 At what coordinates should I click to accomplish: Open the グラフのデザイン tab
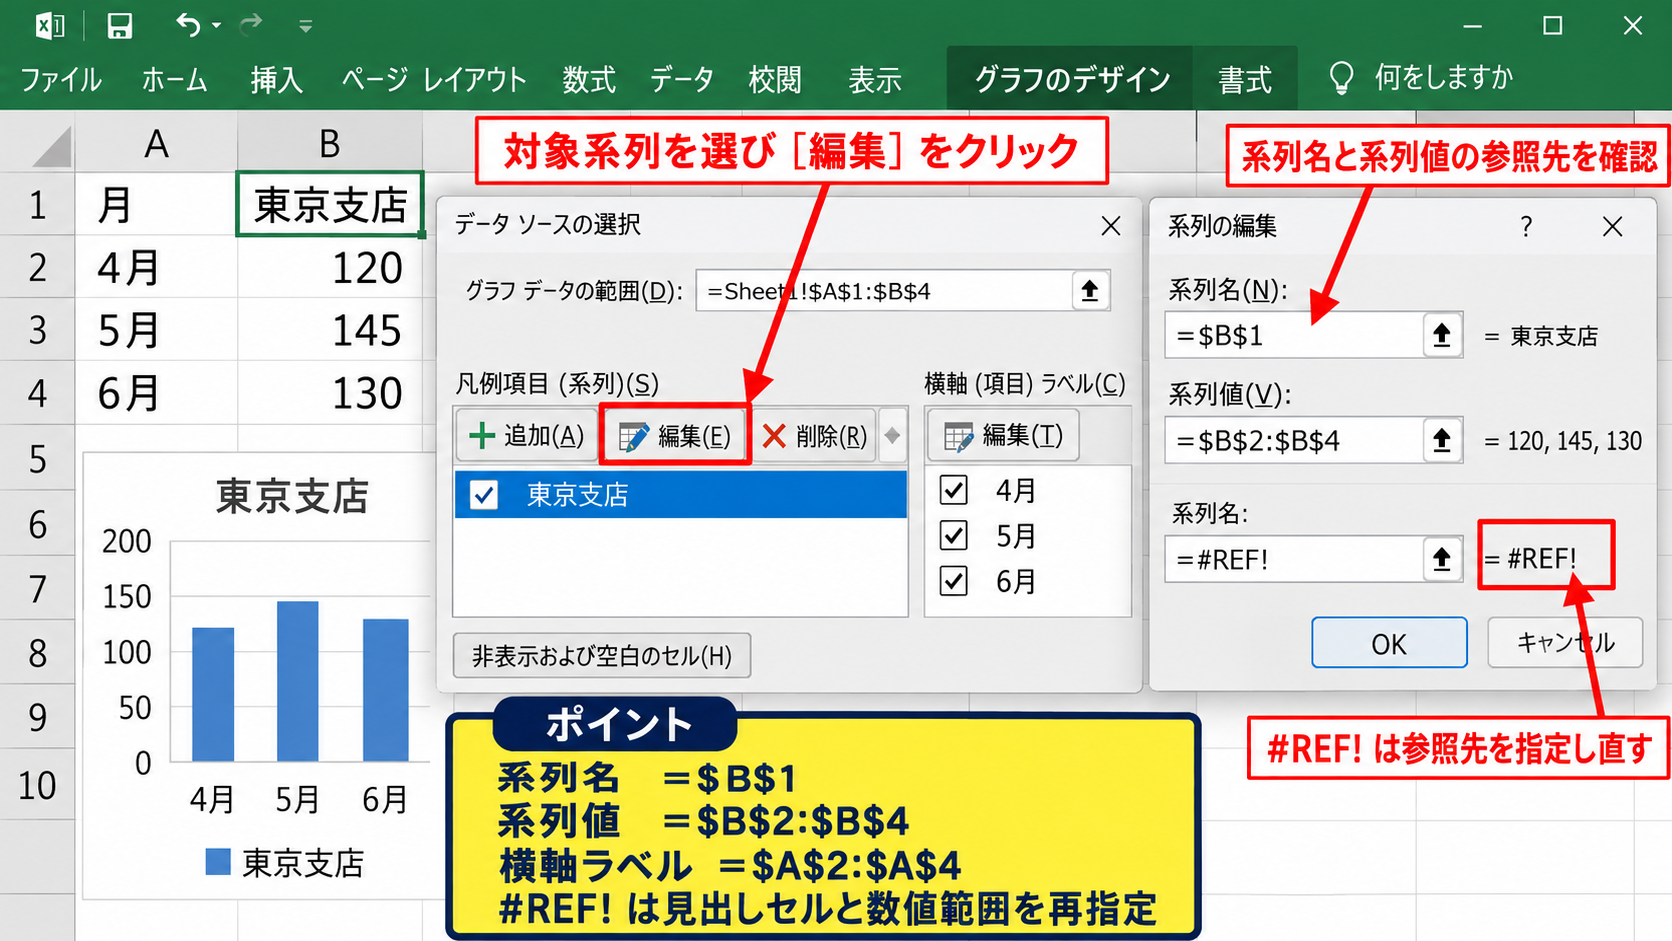1072,79
